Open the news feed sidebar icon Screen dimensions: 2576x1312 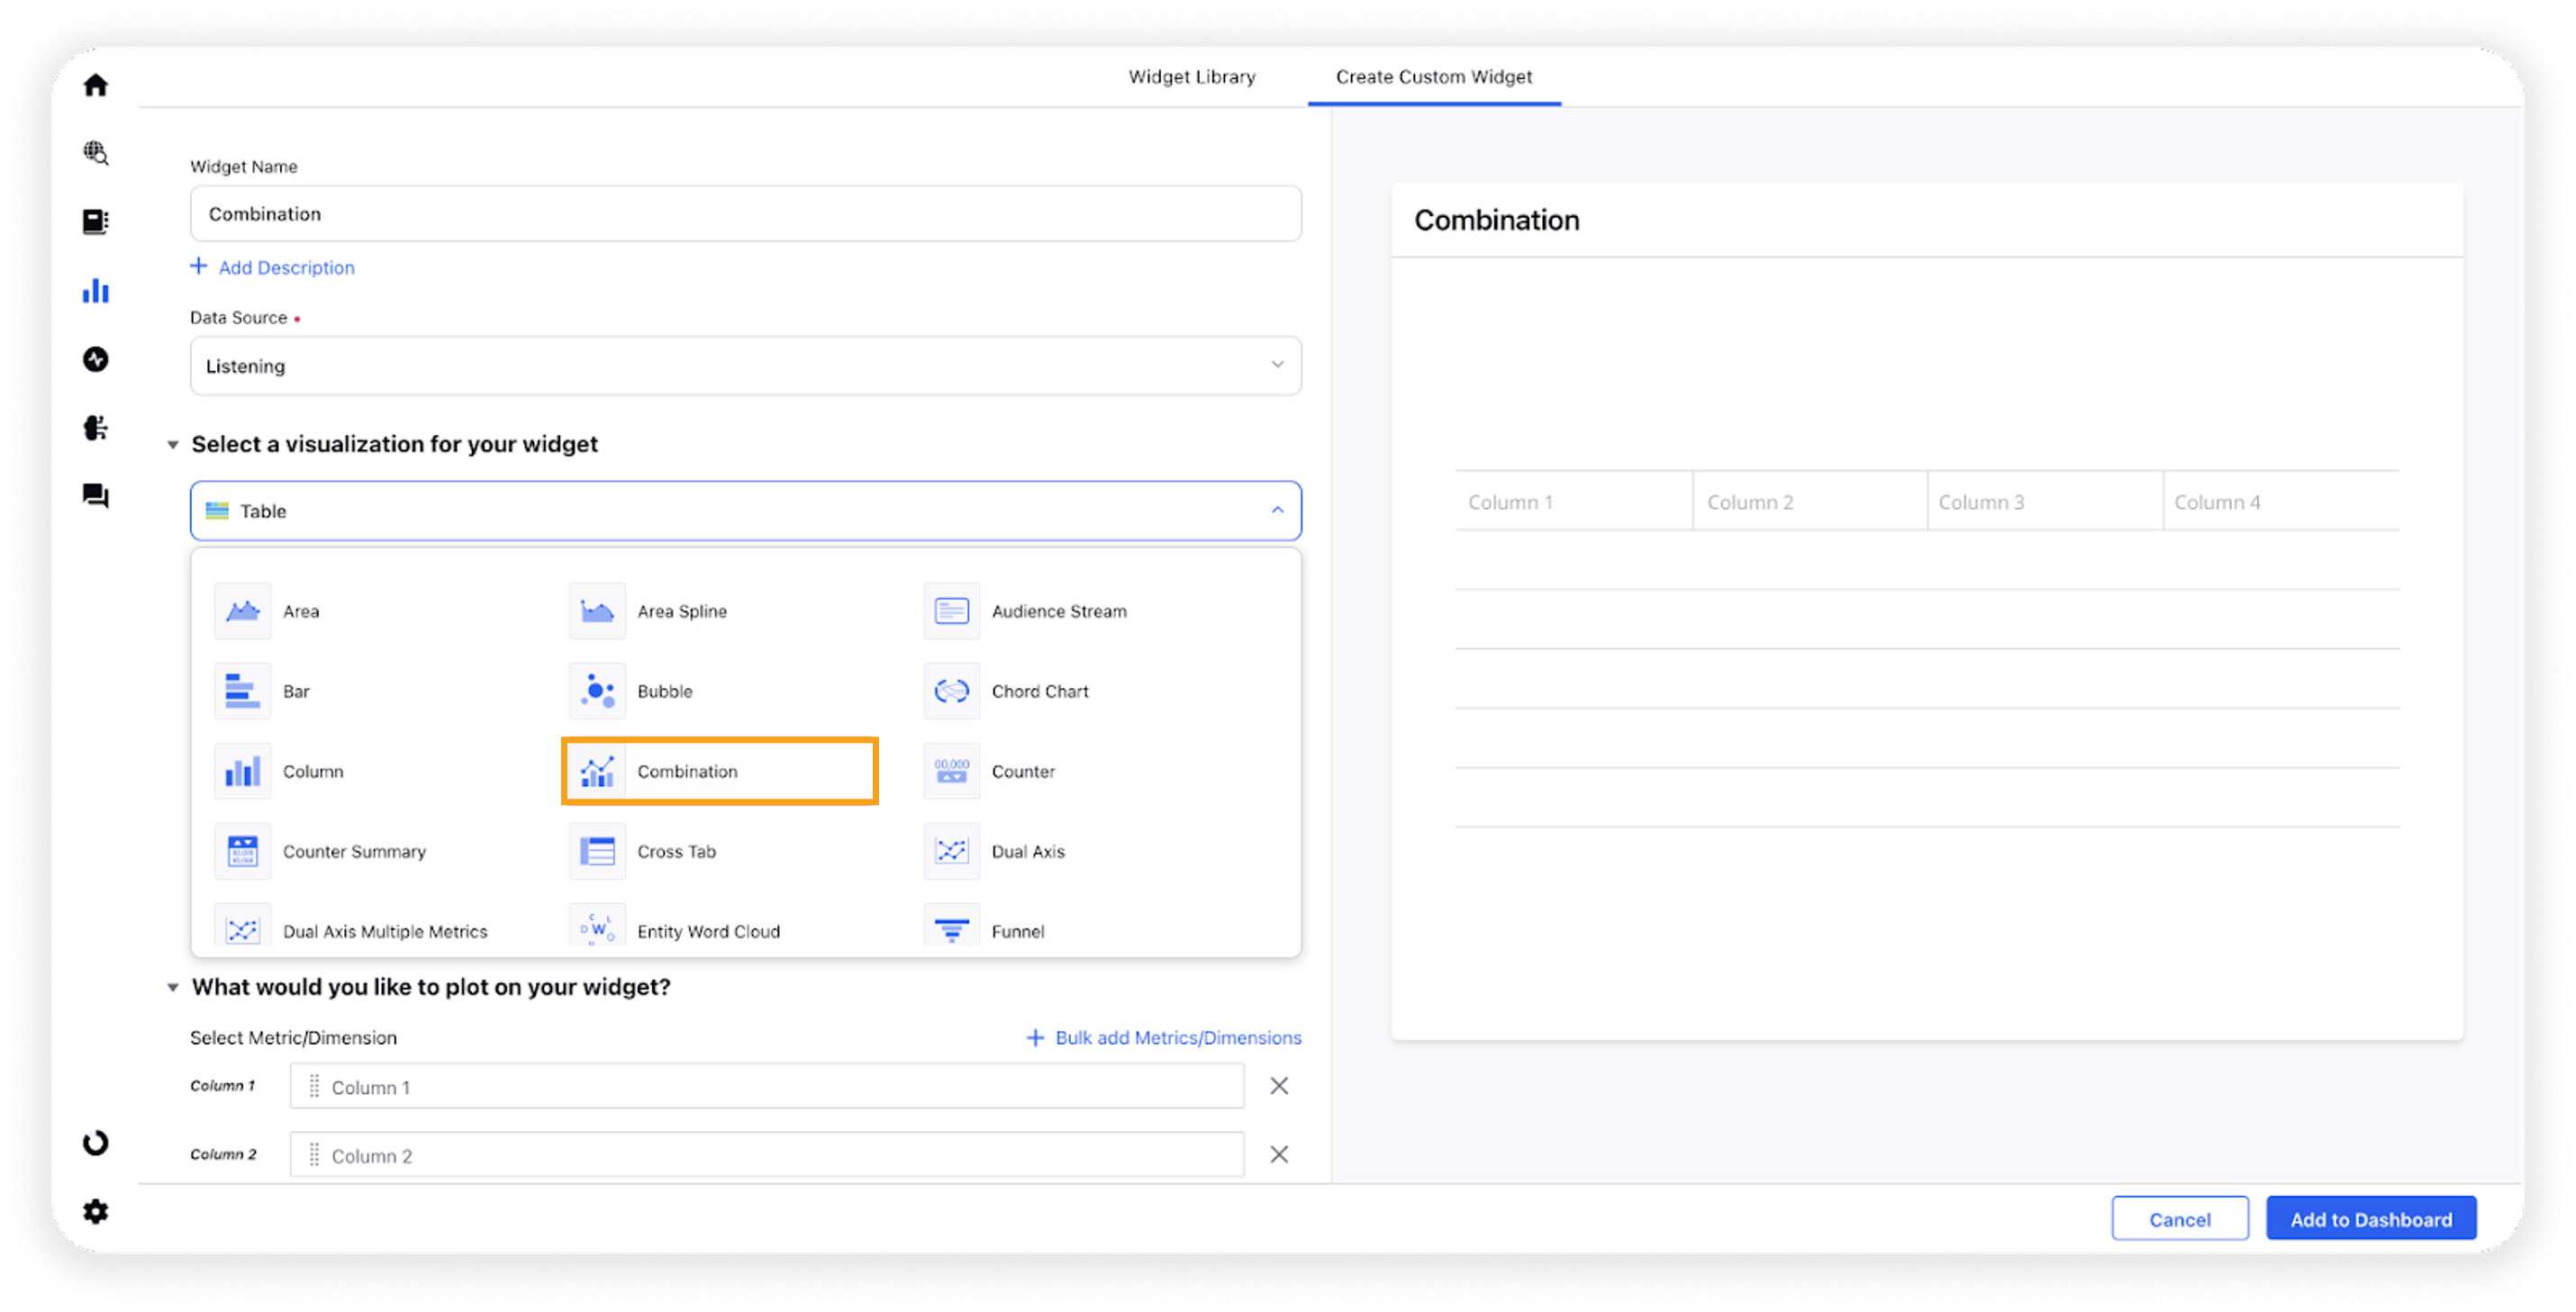(96, 221)
